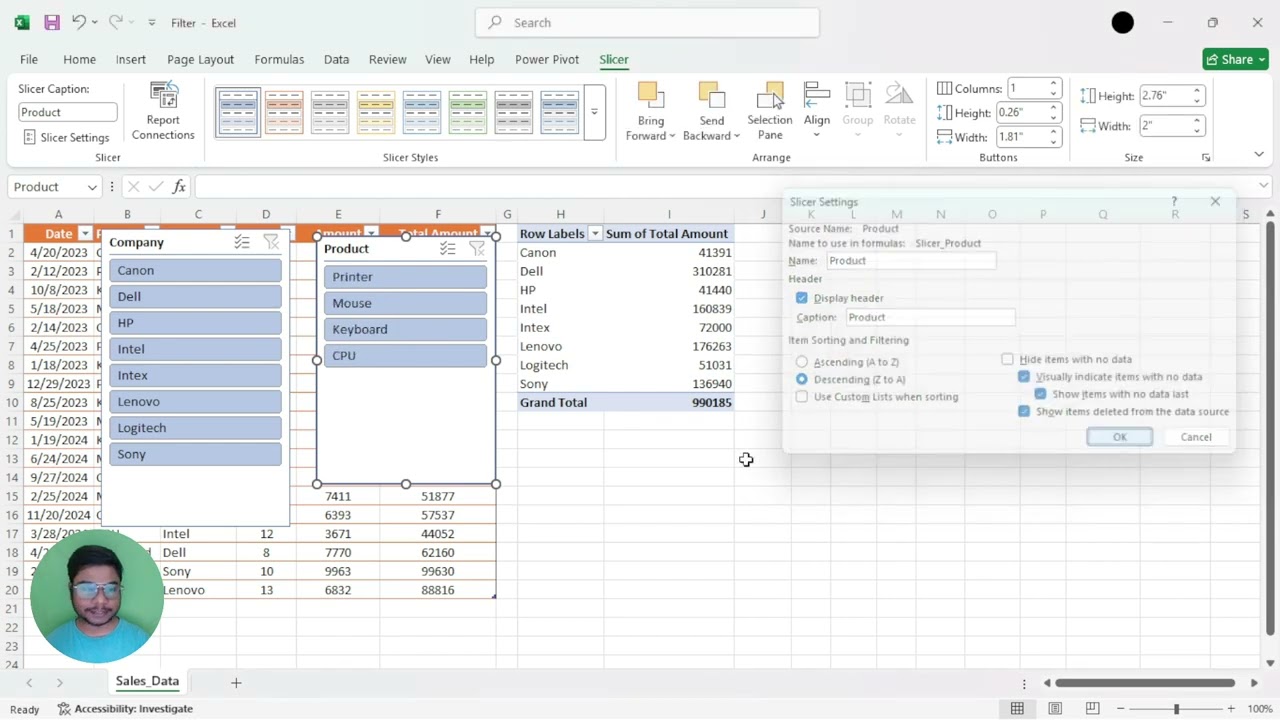Open Slicer Settings from the ribbon
Screen dimensions: 1280x720
point(66,137)
